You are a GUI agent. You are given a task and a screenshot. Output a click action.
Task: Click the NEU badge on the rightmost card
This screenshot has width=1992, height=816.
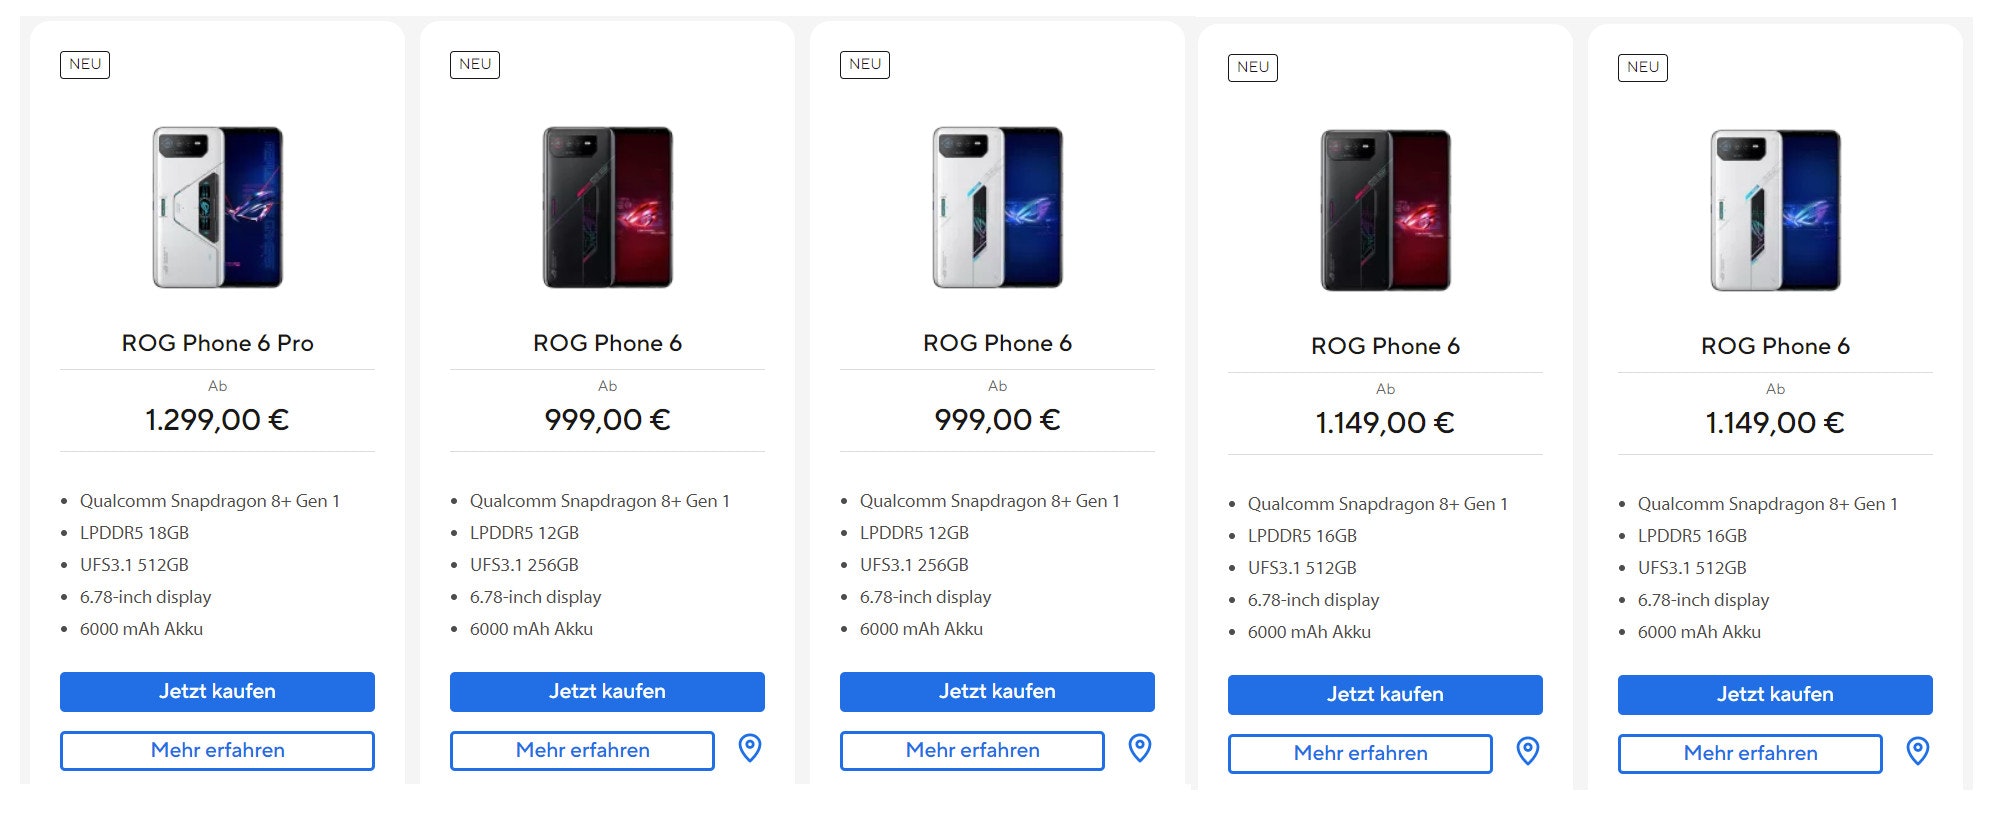pos(1641,68)
